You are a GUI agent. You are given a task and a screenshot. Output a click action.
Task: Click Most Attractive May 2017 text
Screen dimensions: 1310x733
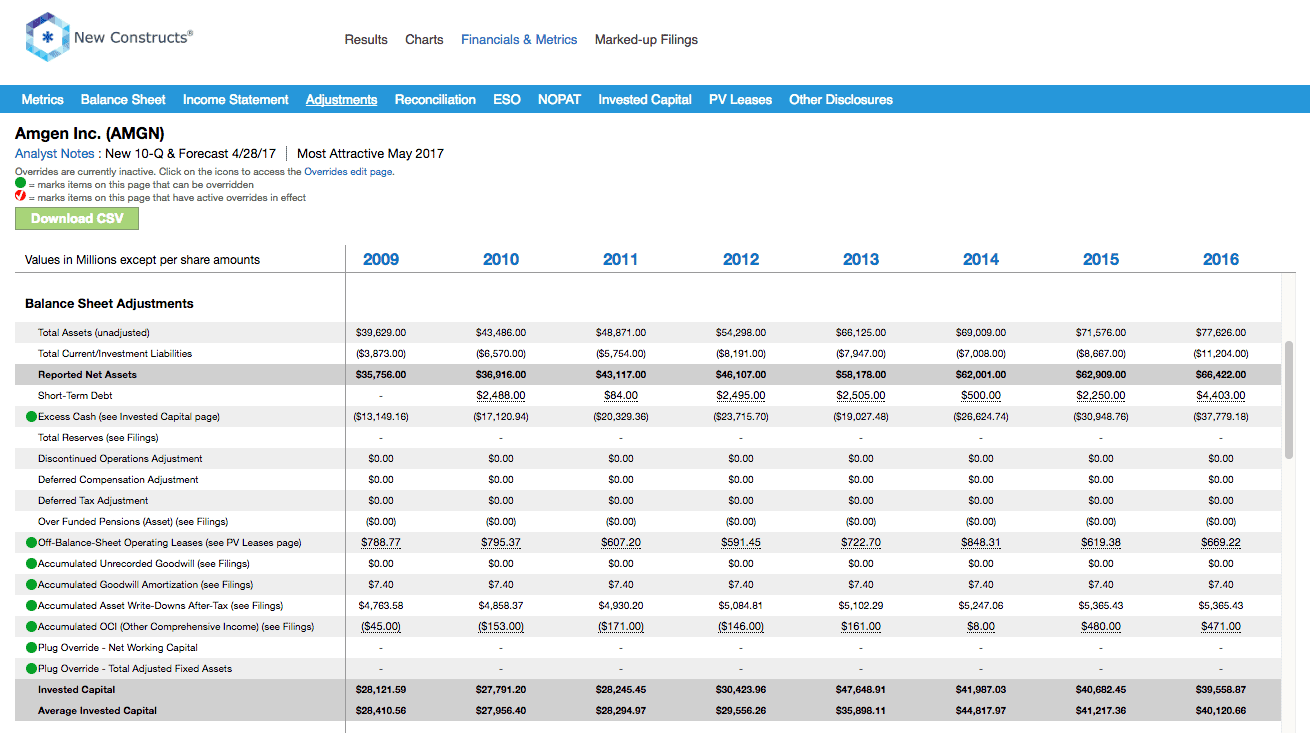pyautogui.click(x=370, y=154)
